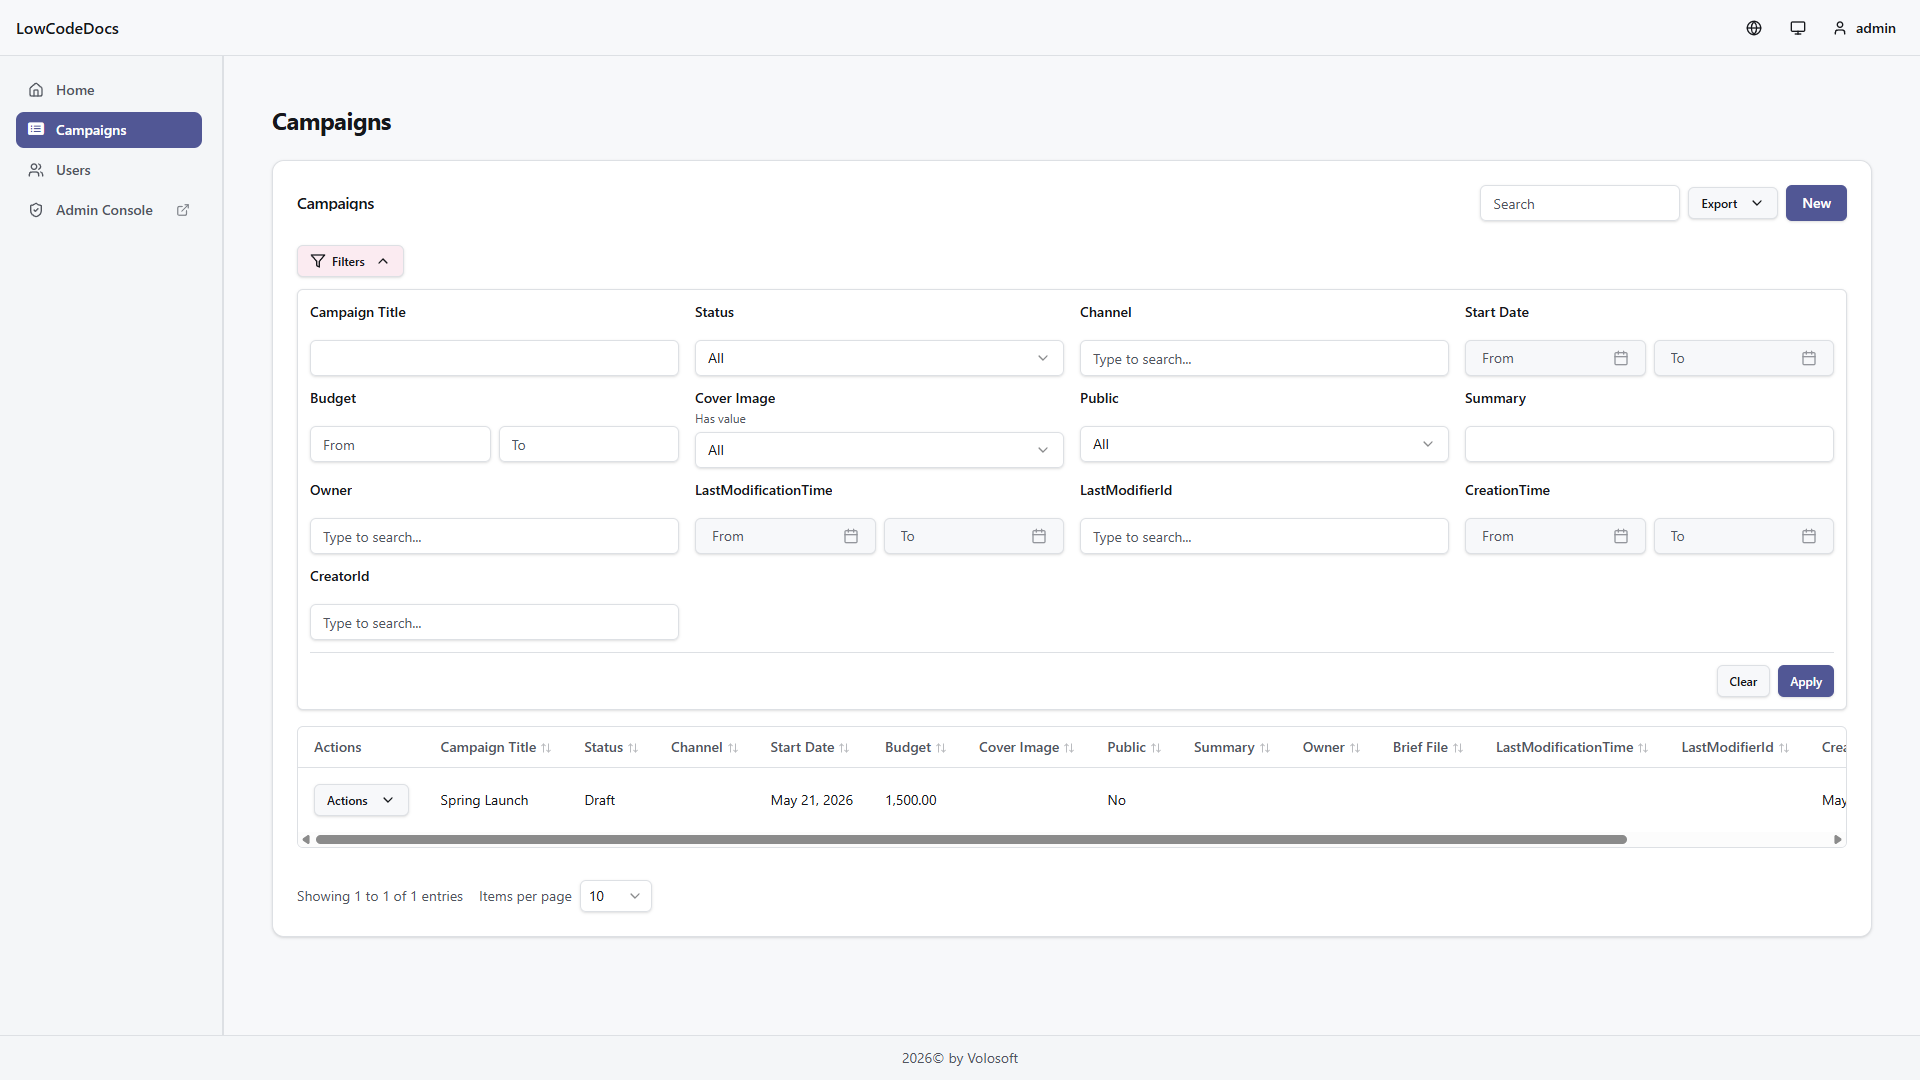
Task: Sort by LastModificationTime column arrows
Action: coord(1643,748)
